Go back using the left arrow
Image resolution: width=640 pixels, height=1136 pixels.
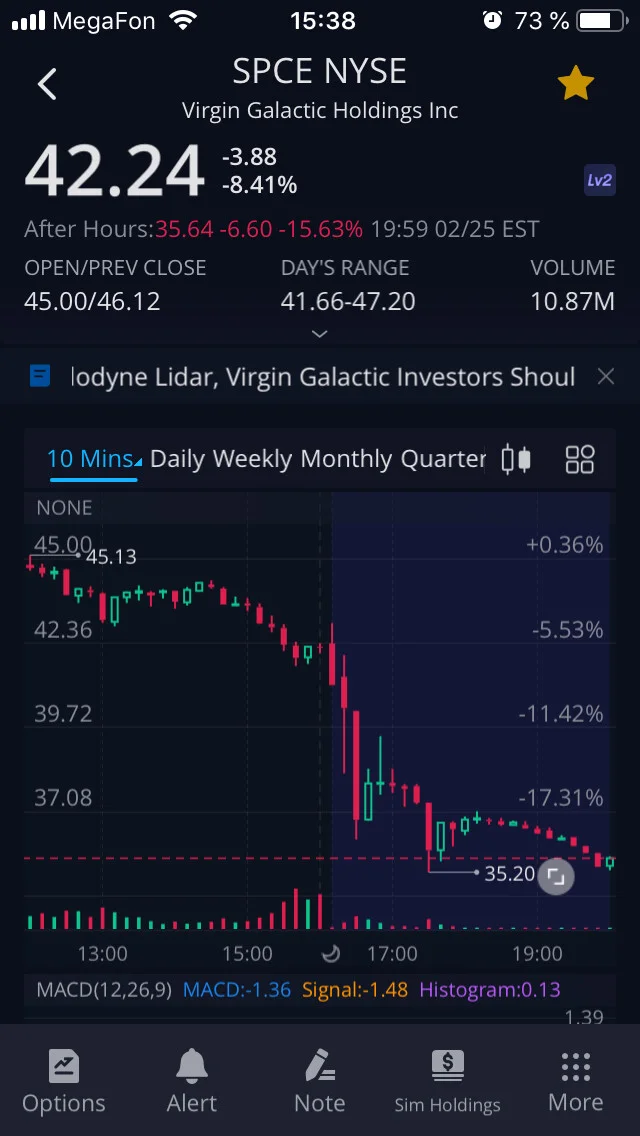pos(47,84)
